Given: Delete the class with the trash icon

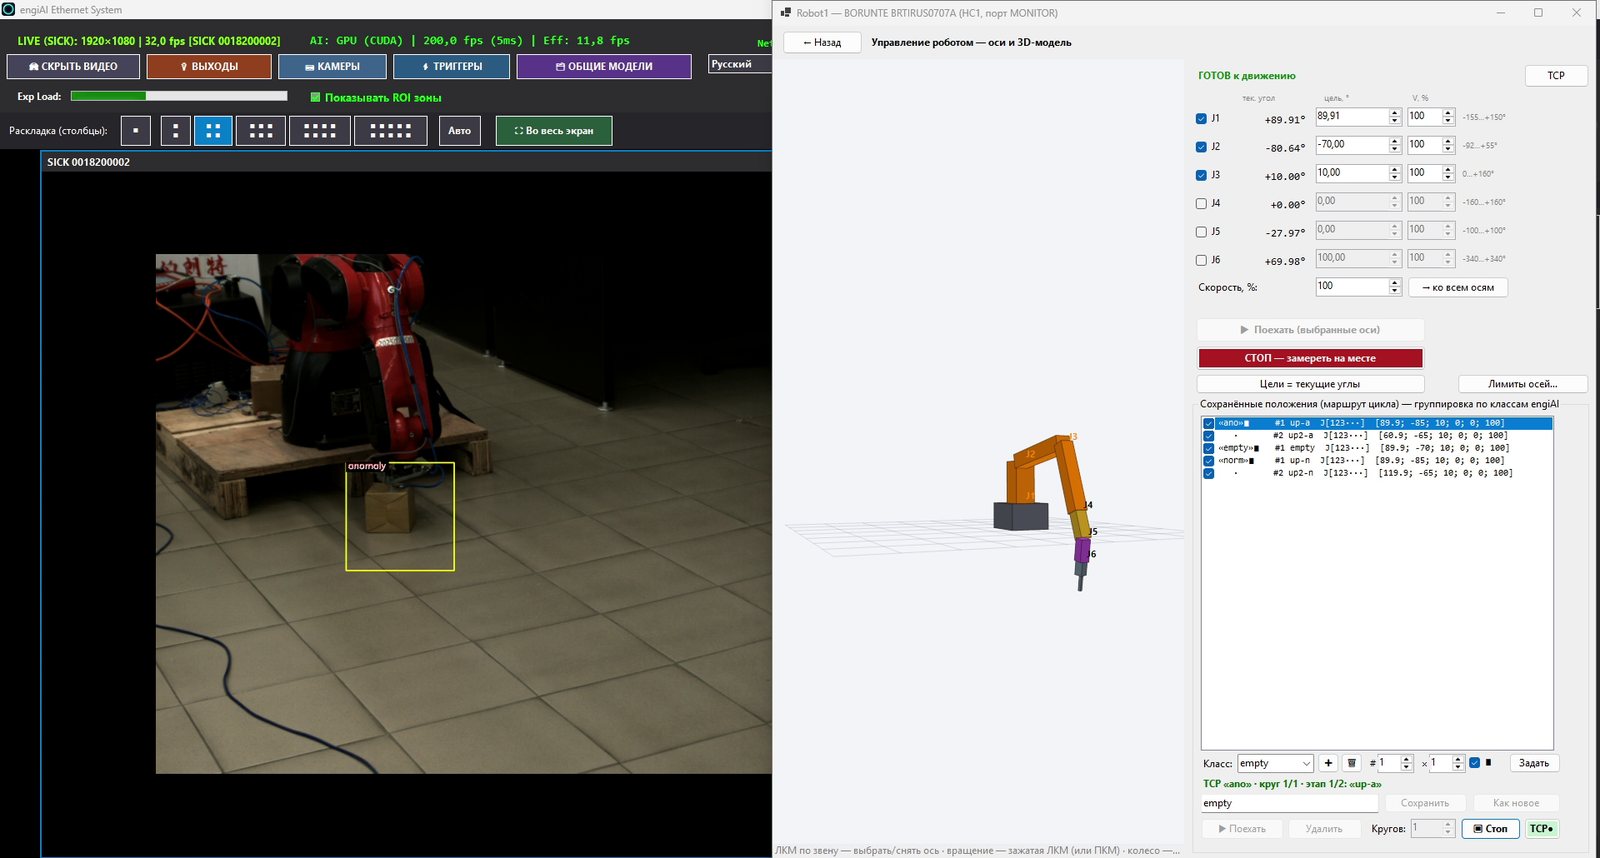Looking at the screenshot, I should coord(1352,763).
